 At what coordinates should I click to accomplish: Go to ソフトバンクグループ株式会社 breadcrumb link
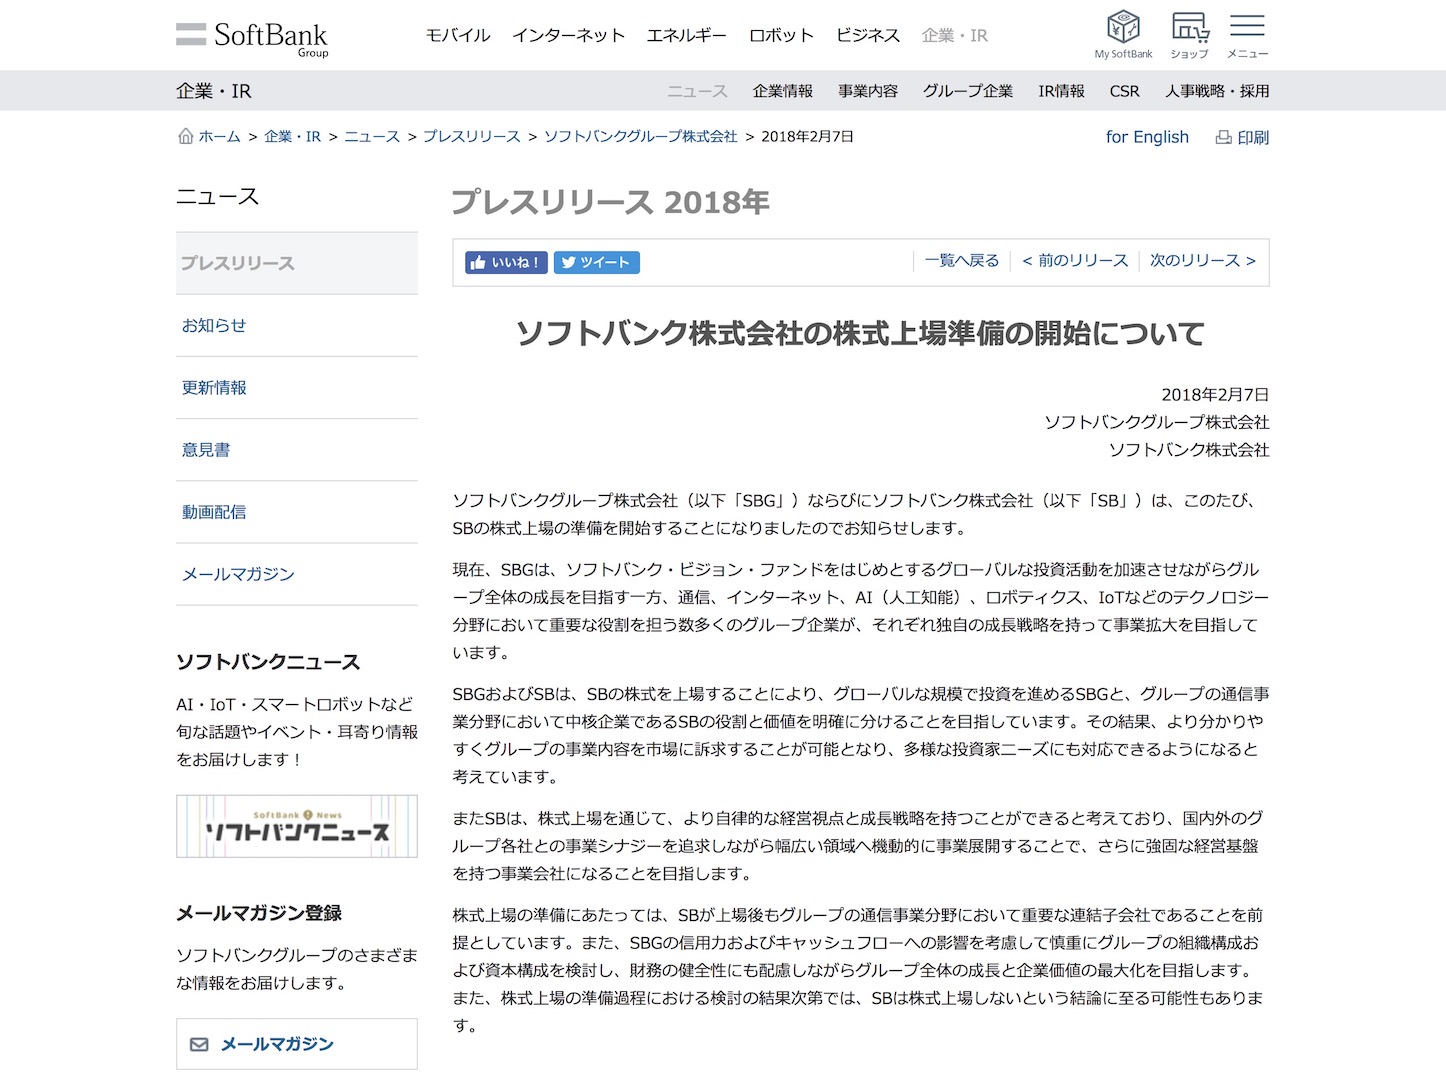[x=641, y=136]
